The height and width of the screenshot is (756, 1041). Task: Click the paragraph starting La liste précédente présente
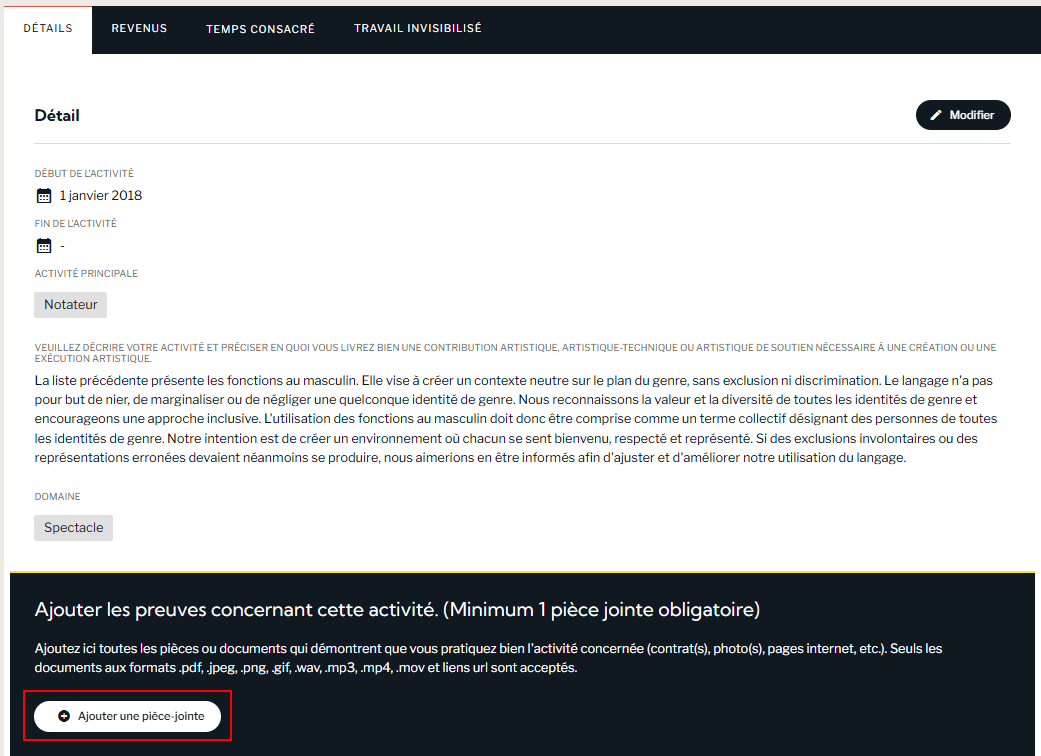(516, 419)
